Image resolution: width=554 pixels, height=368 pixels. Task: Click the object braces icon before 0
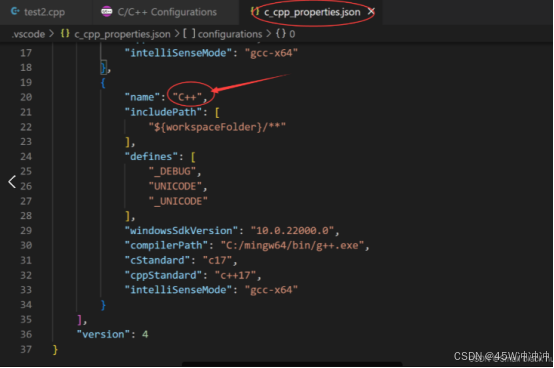(281, 34)
